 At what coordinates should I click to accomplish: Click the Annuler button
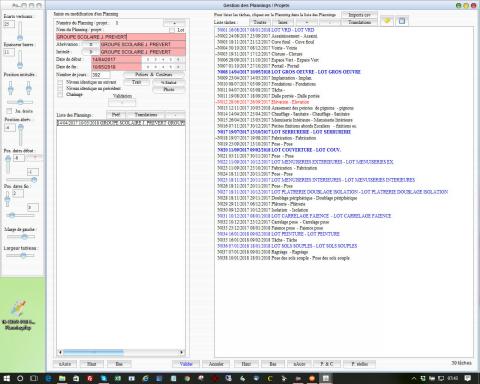click(216, 364)
